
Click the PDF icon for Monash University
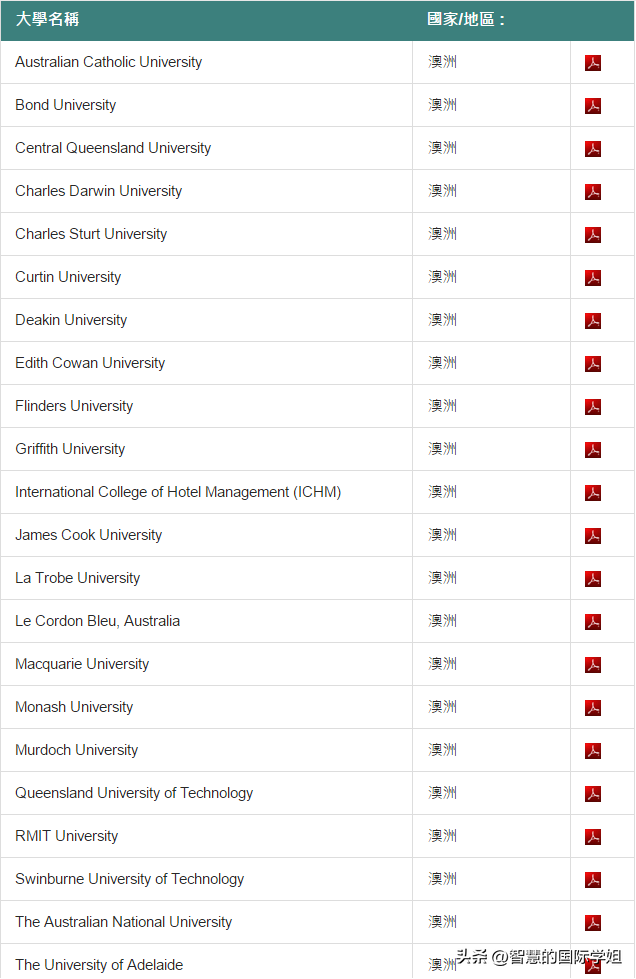pyautogui.click(x=593, y=708)
